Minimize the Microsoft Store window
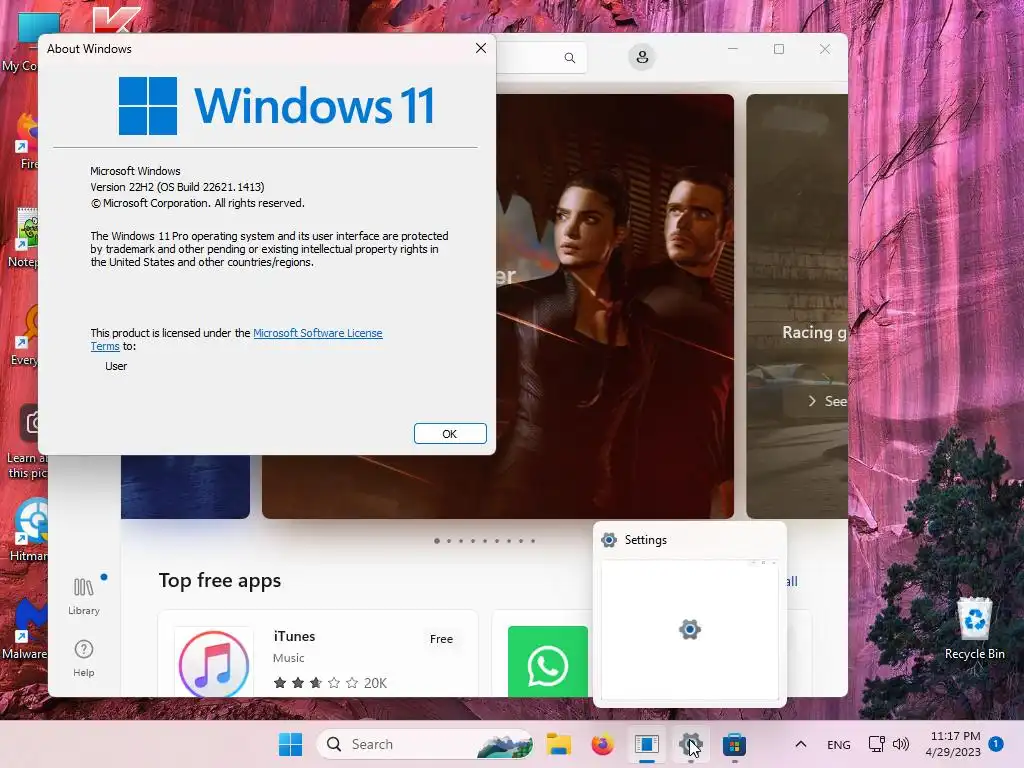This screenshot has width=1024, height=768. 733,49
